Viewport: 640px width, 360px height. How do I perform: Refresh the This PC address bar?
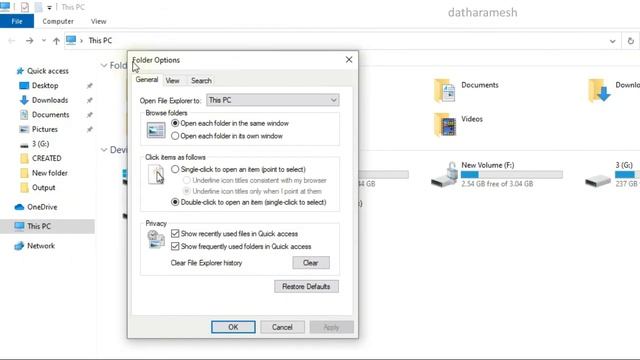click(x=631, y=41)
